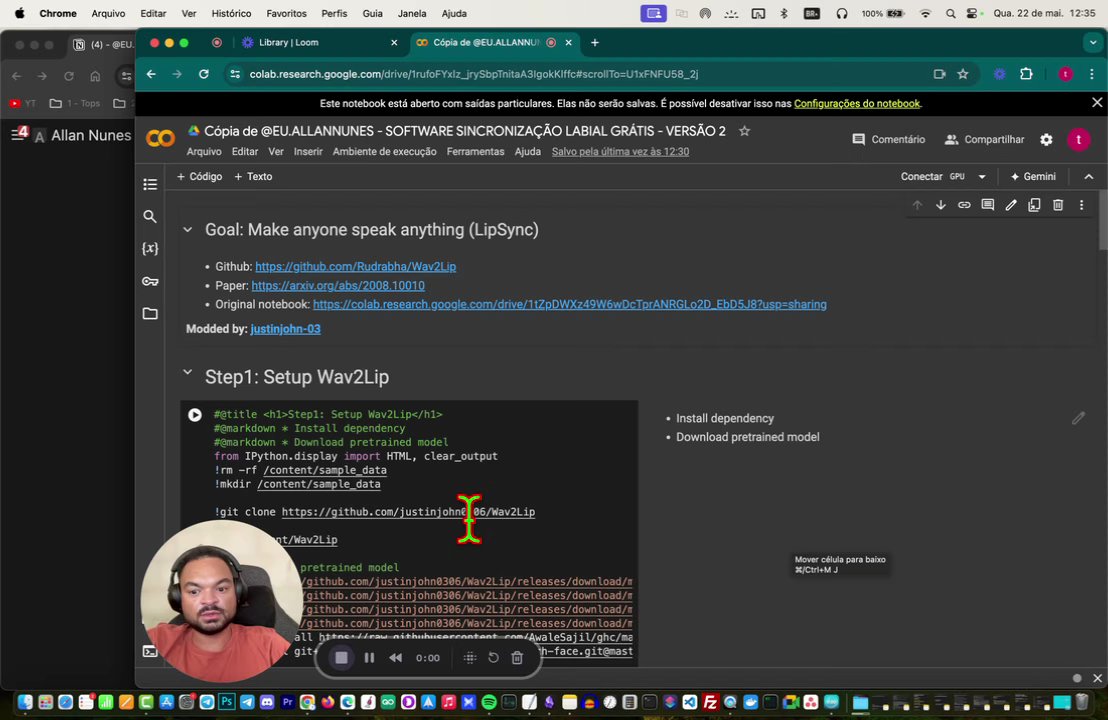The image size is (1108, 720).
Task: Click the Chrome address bar URL
Action: coord(473,73)
